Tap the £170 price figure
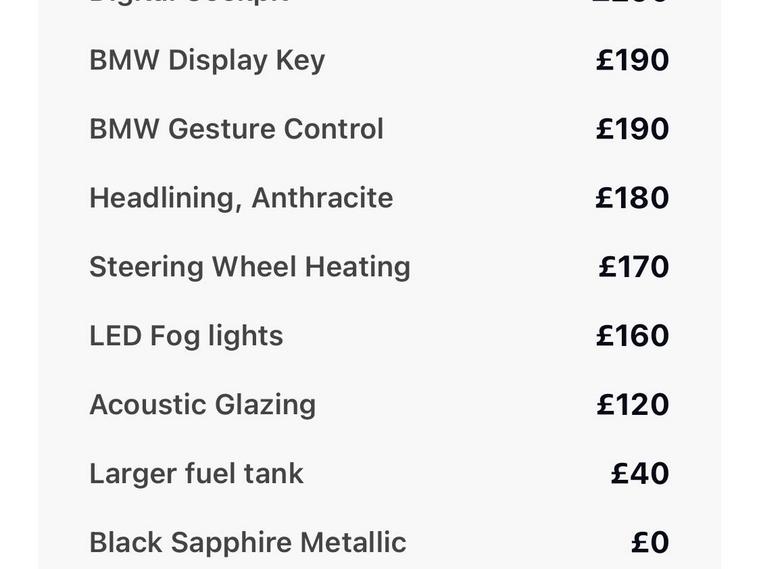The height and width of the screenshot is (569, 759). pos(634,267)
